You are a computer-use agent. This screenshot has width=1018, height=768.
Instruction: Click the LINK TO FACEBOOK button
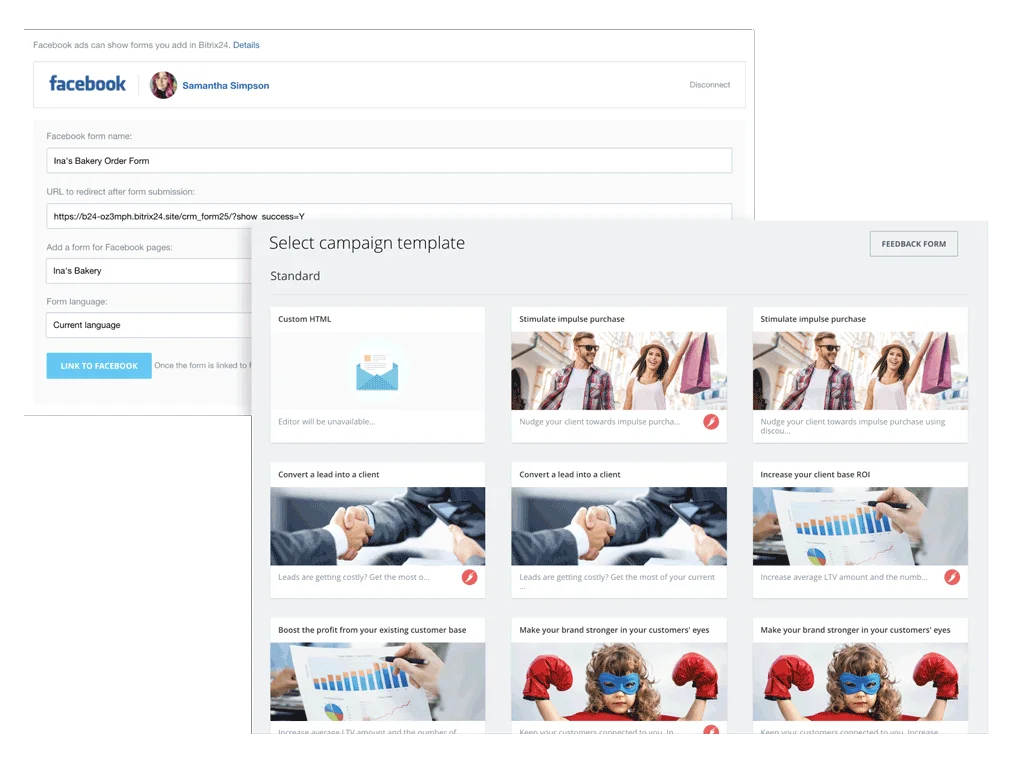tap(99, 365)
